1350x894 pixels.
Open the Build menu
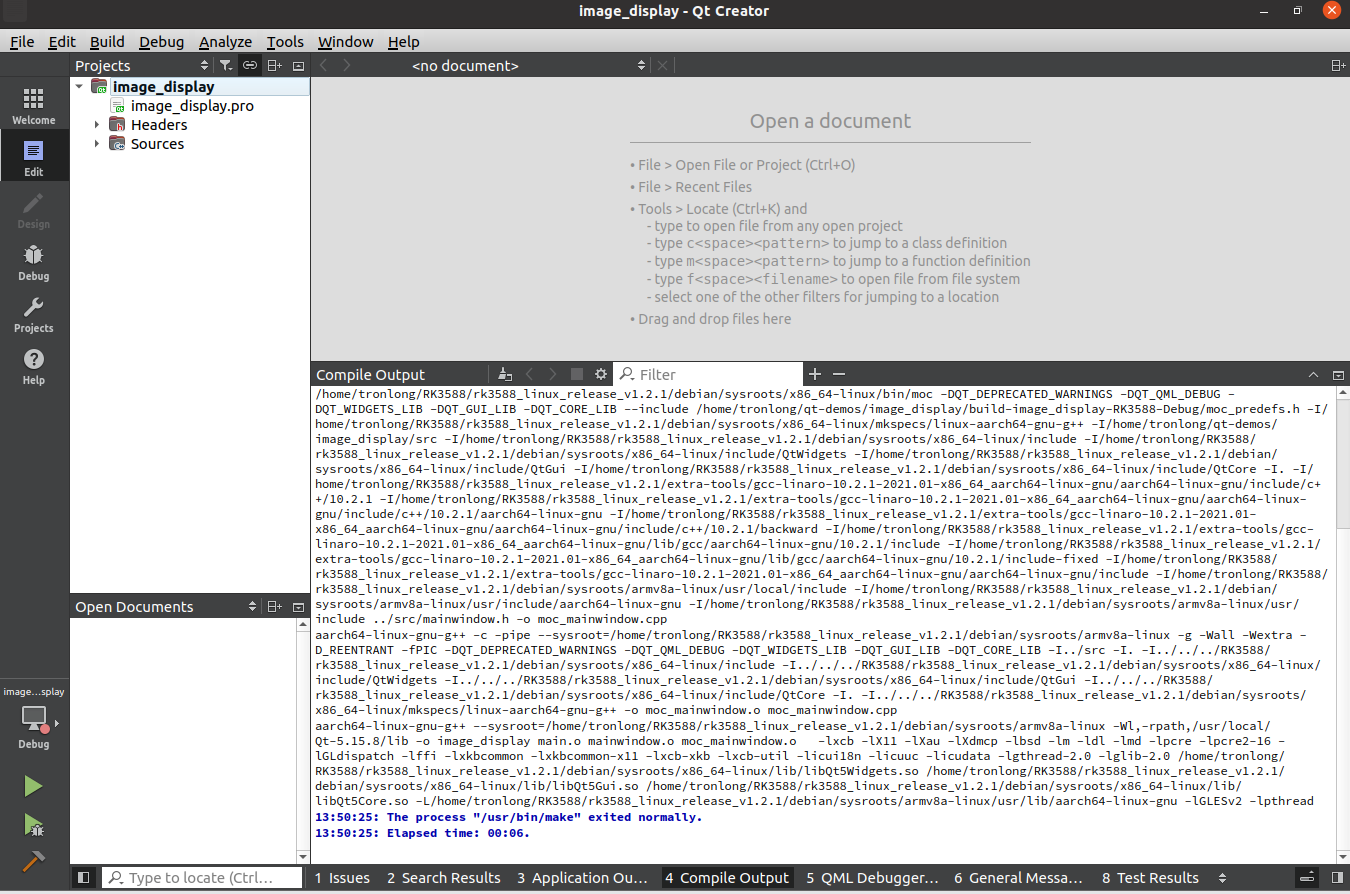[x=107, y=42]
